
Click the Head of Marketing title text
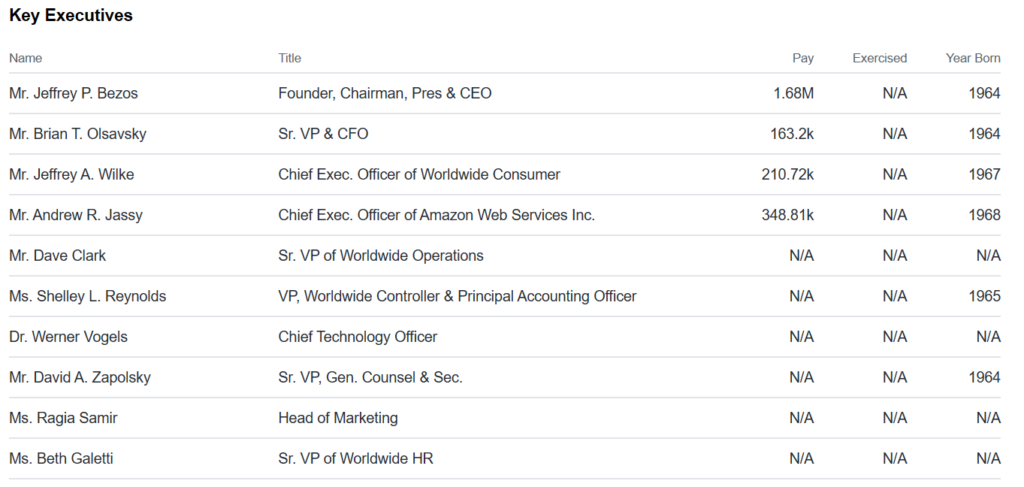point(338,418)
